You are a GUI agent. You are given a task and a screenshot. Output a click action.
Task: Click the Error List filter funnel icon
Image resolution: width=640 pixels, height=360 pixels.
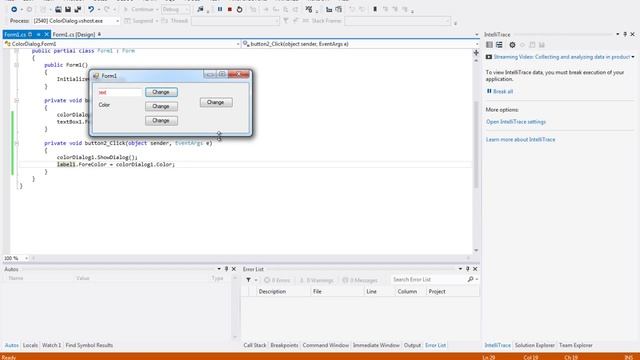point(248,280)
